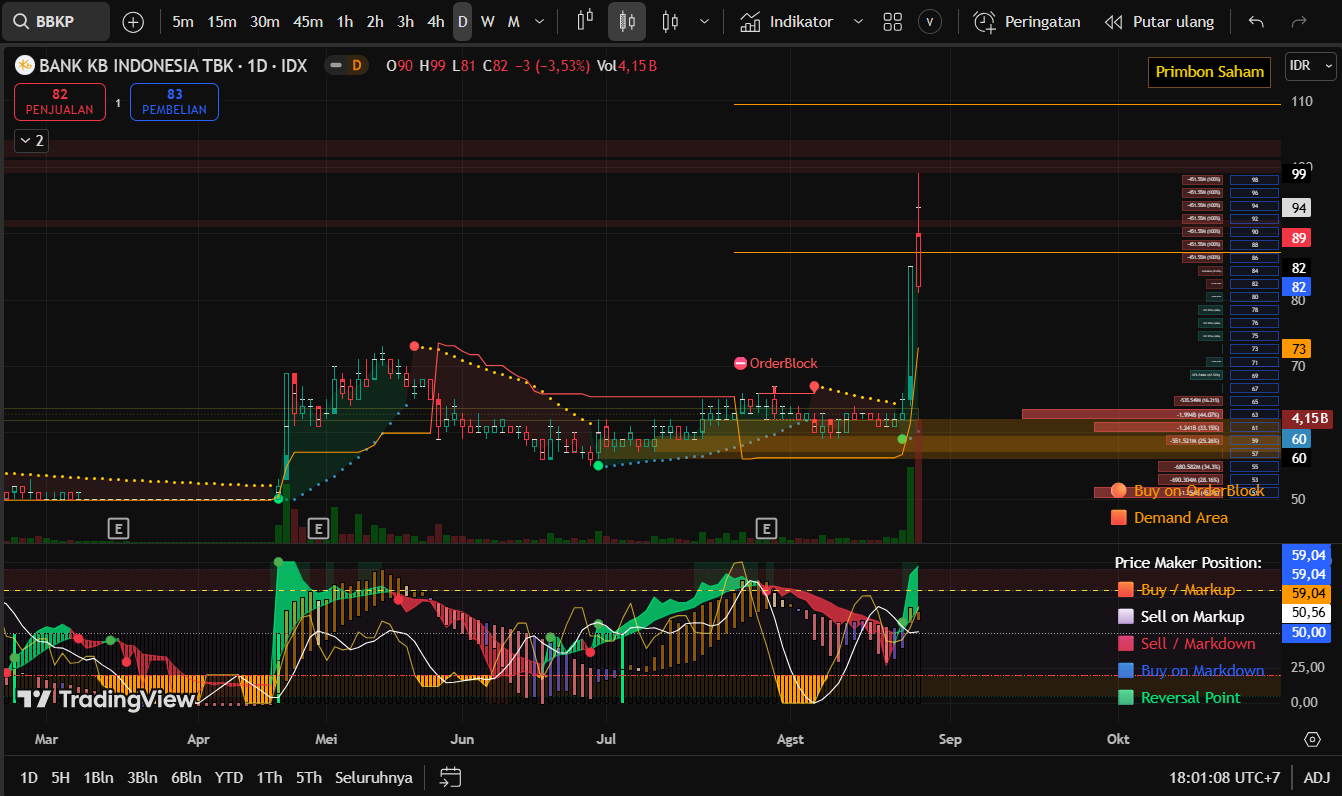Image resolution: width=1342 pixels, height=796 pixels.
Task: Switch to the weekly W timeframe
Action: 487,22
